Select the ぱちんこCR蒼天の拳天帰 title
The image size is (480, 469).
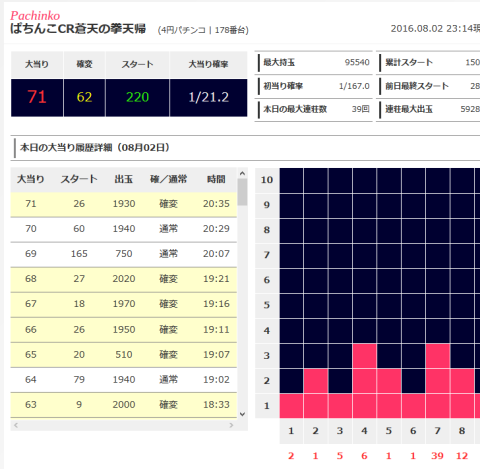tap(78, 29)
